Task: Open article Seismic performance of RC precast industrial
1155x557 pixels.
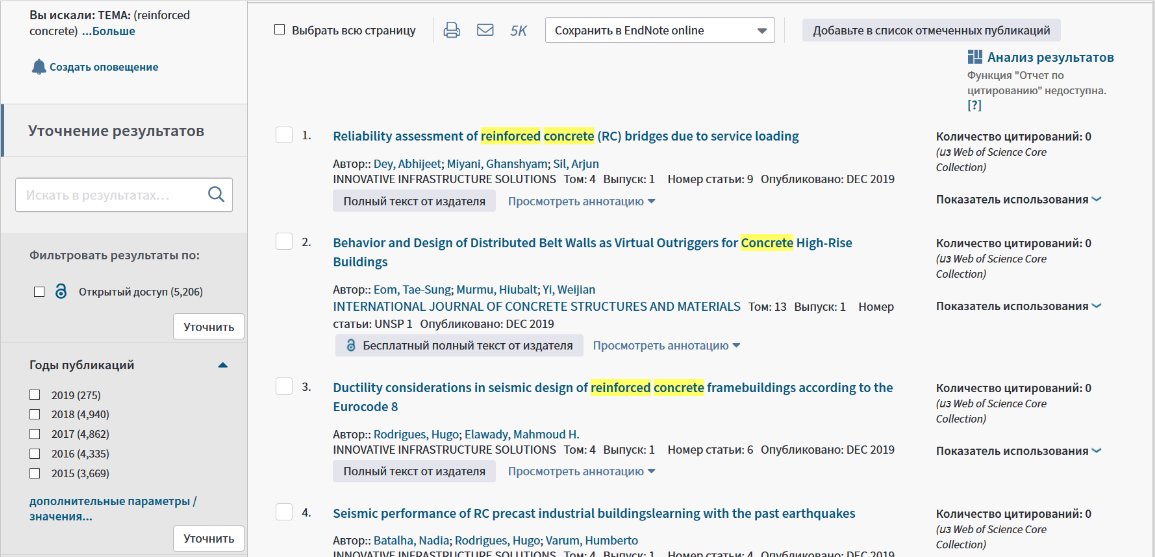Action: click(x=594, y=513)
